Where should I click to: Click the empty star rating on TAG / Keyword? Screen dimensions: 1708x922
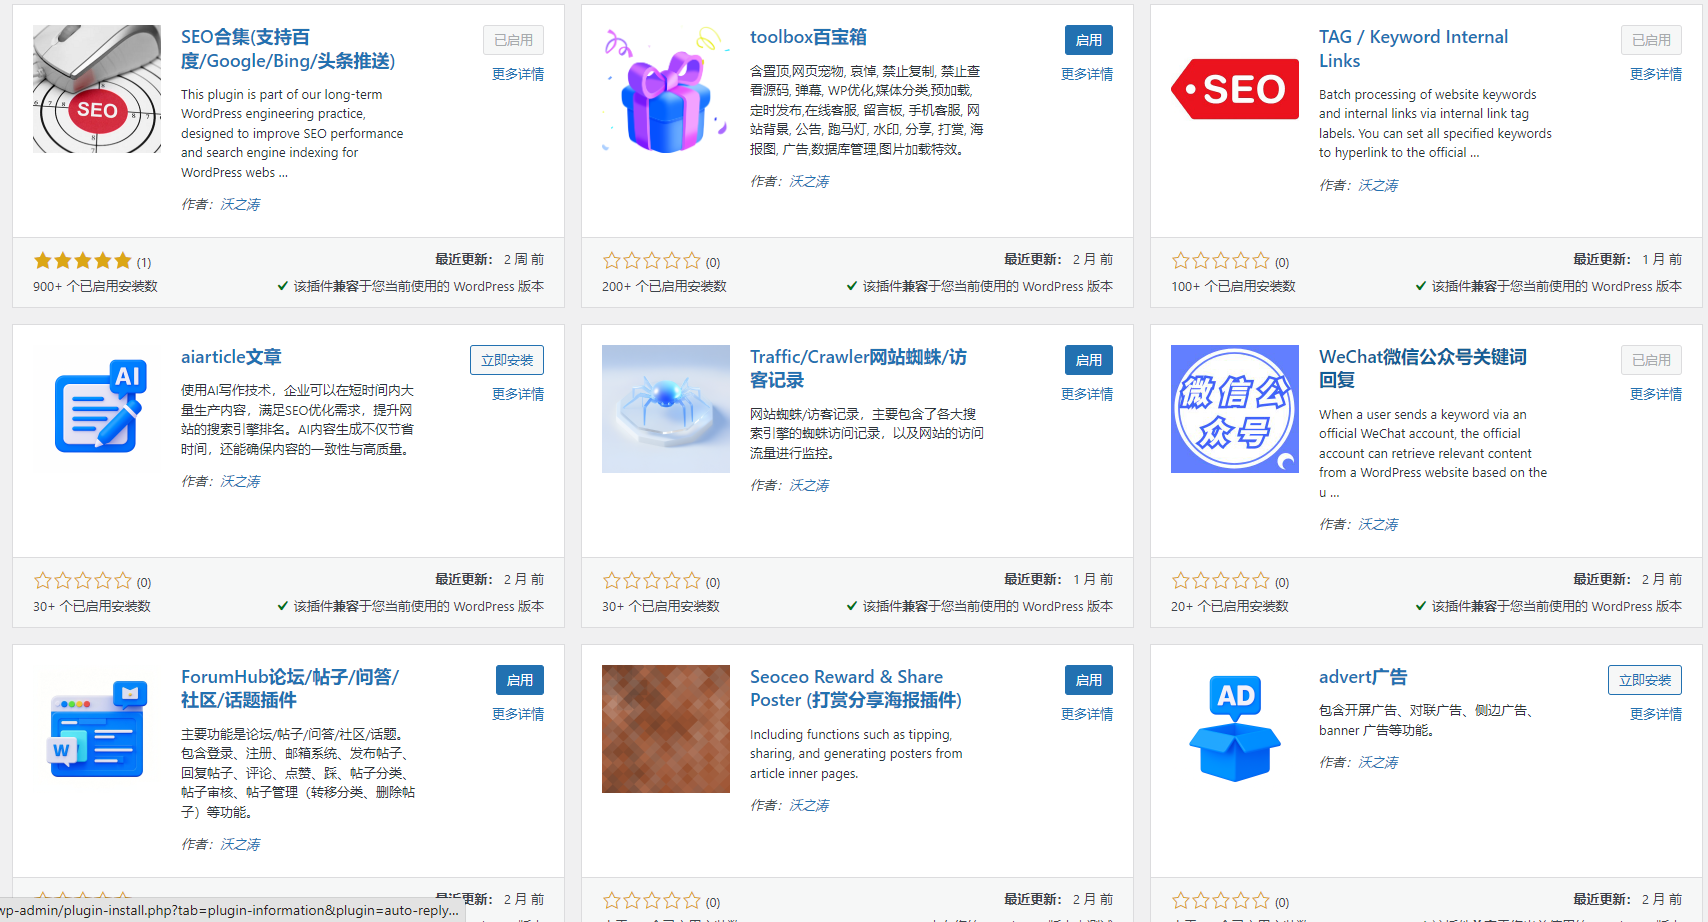click(1221, 261)
